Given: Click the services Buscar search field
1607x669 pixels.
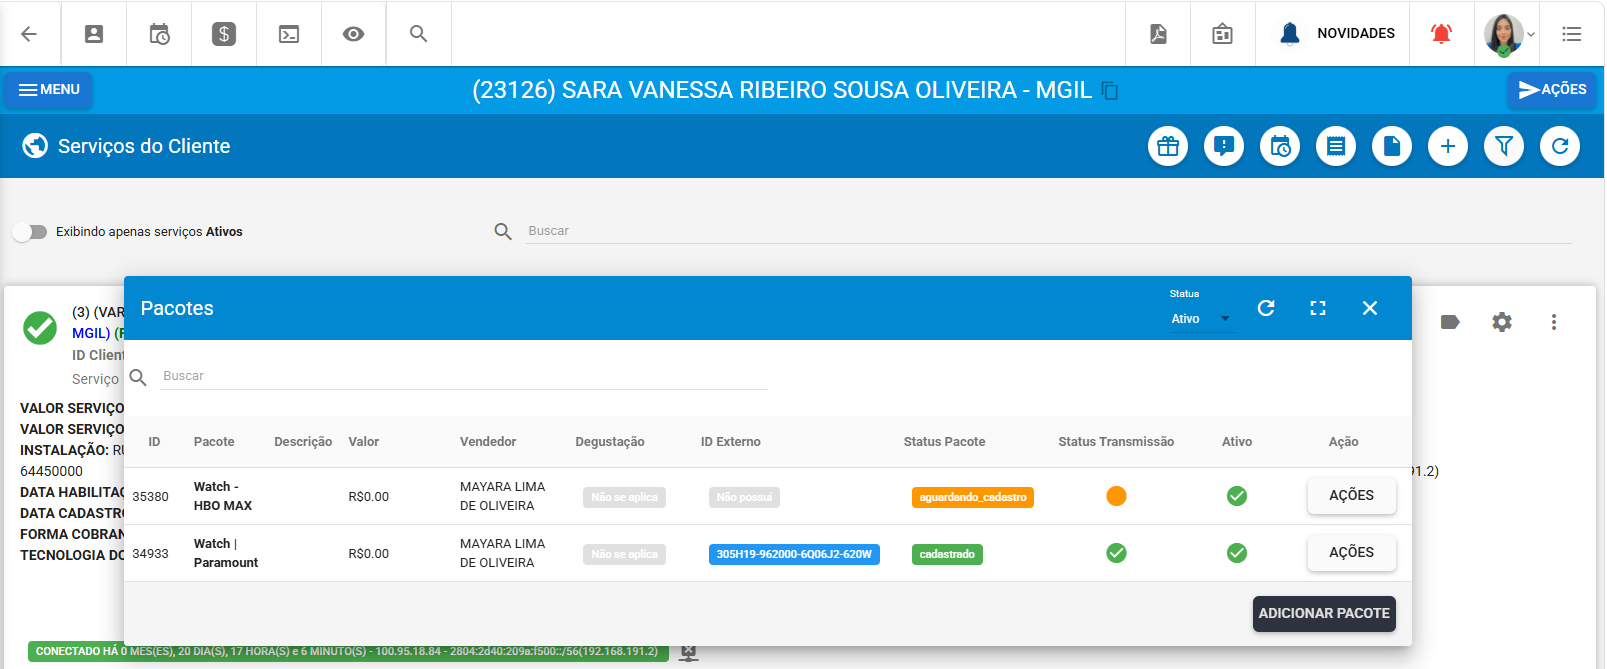Looking at the screenshot, I should click(1048, 231).
